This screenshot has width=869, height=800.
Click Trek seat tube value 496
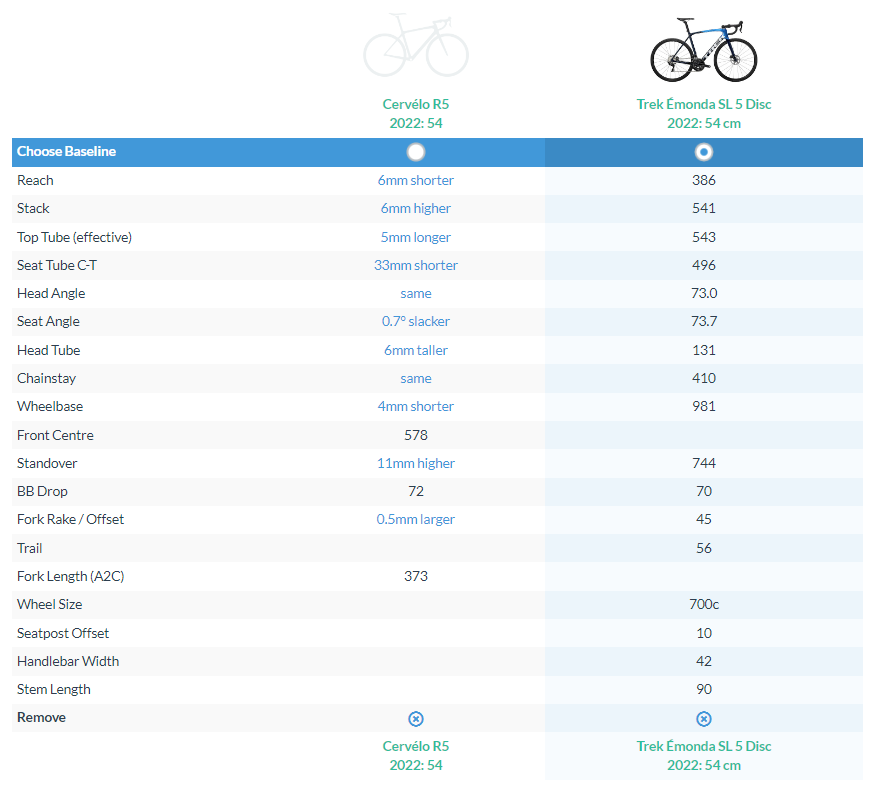pyautogui.click(x=703, y=265)
